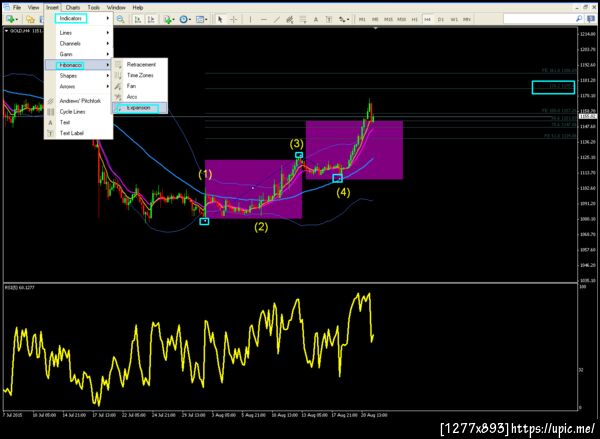Click the RSI indicator label text
600x439 pixels.
(x=20, y=287)
